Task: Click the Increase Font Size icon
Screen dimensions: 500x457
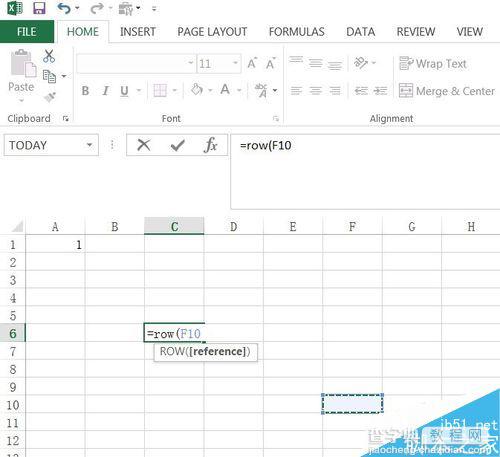Action: pos(252,63)
